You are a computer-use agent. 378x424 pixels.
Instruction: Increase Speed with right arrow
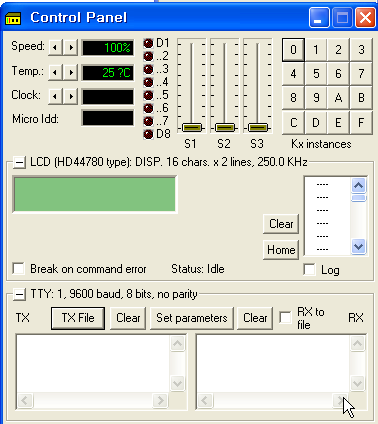71,48
